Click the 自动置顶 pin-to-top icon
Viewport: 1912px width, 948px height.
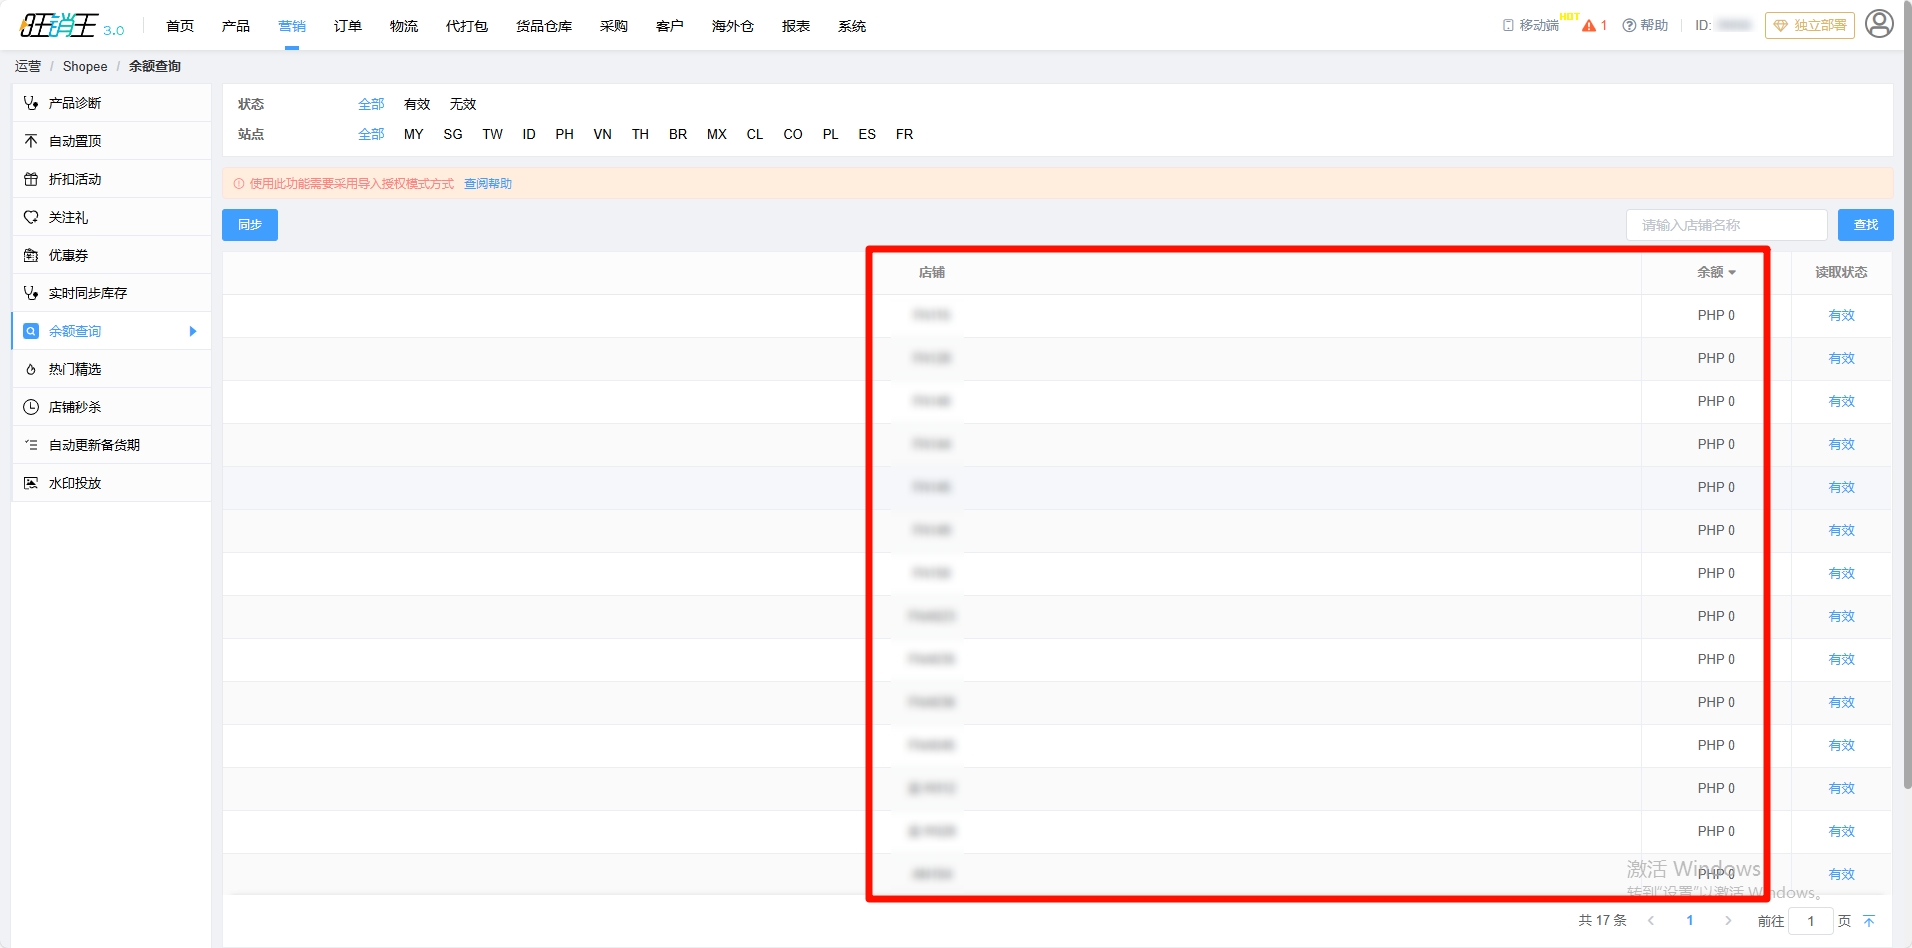point(31,141)
